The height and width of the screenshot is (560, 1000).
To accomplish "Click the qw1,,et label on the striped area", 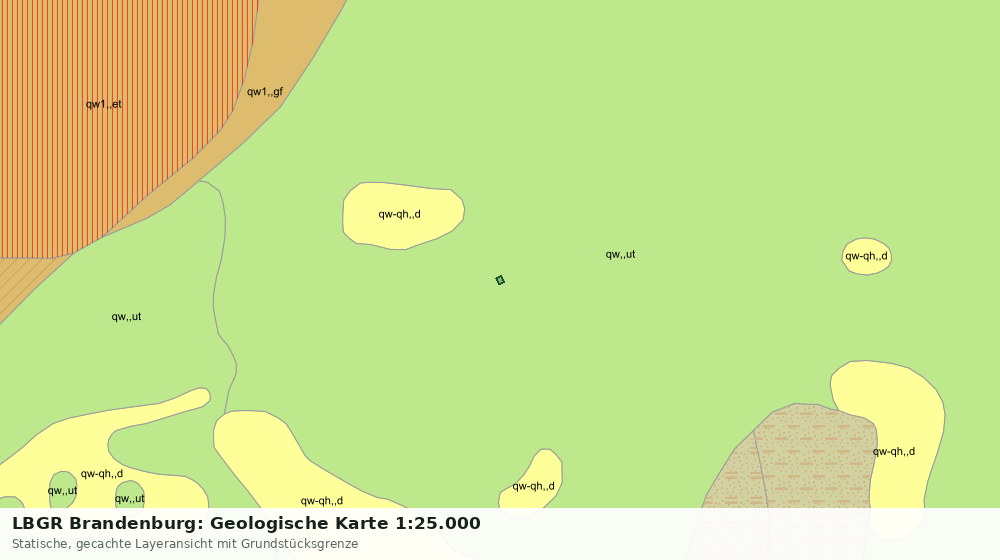I will pyautogui.click(x=103, y=104).
